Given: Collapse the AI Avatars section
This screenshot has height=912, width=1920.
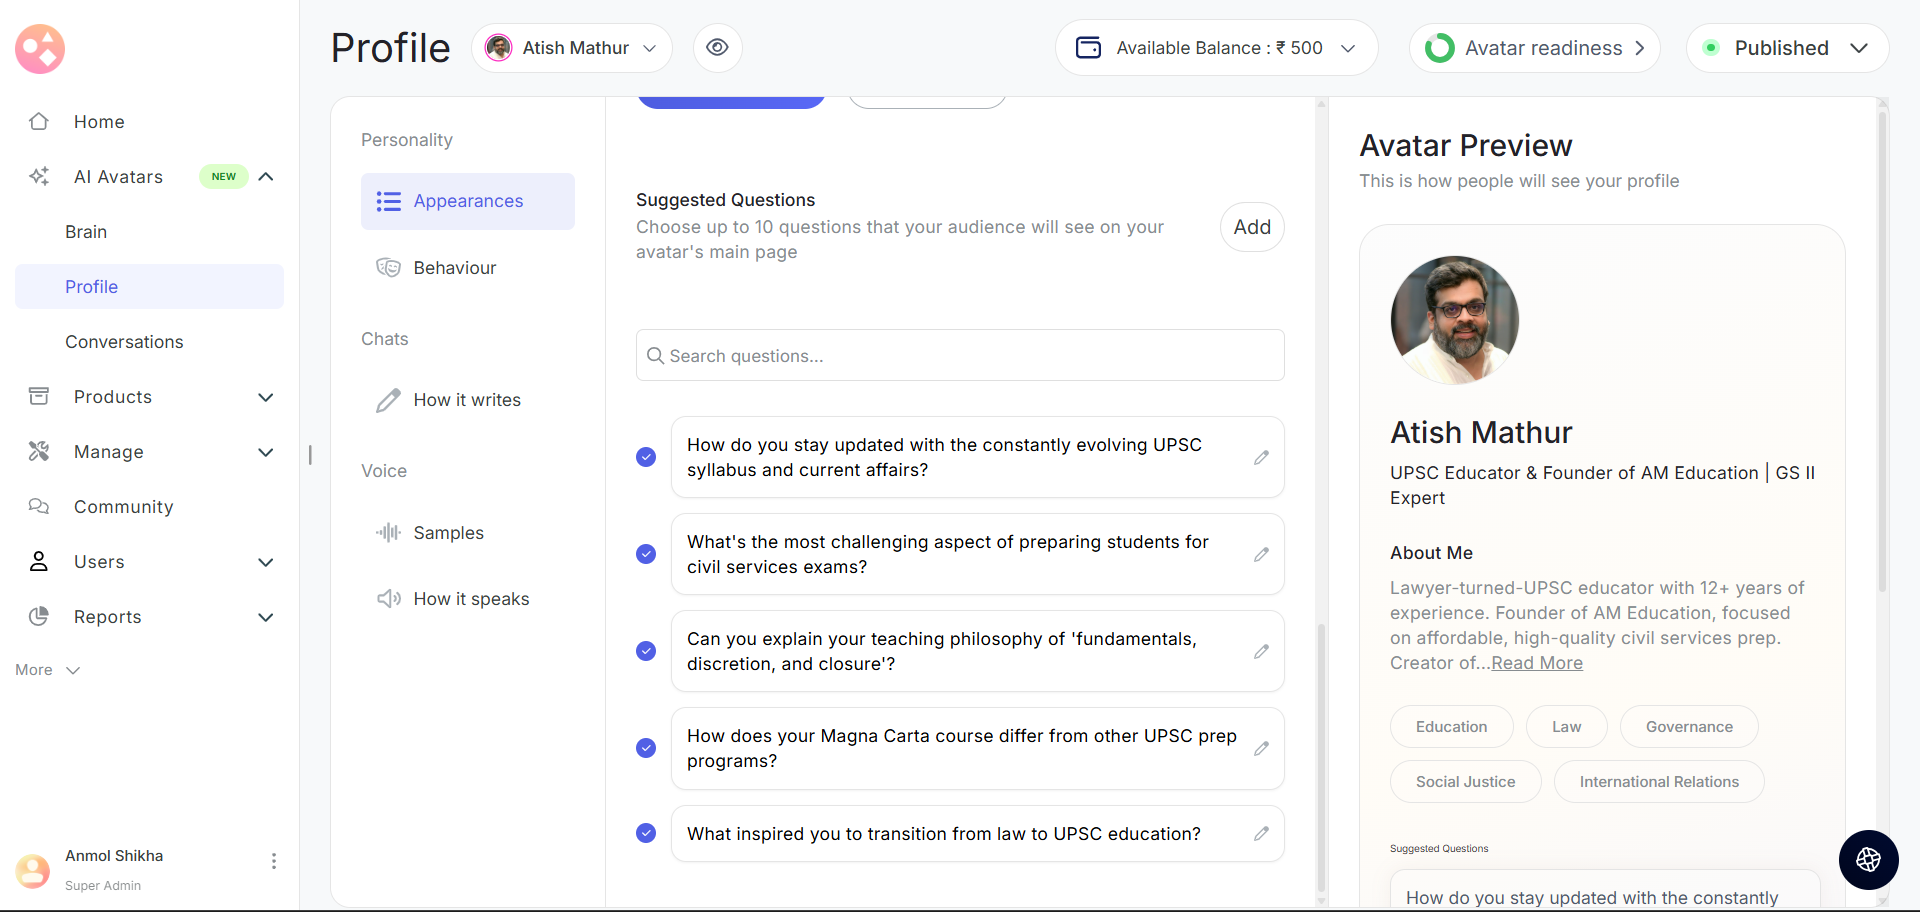Looking at the screenshot, I should pyautogui.click(x=266, y=177).
